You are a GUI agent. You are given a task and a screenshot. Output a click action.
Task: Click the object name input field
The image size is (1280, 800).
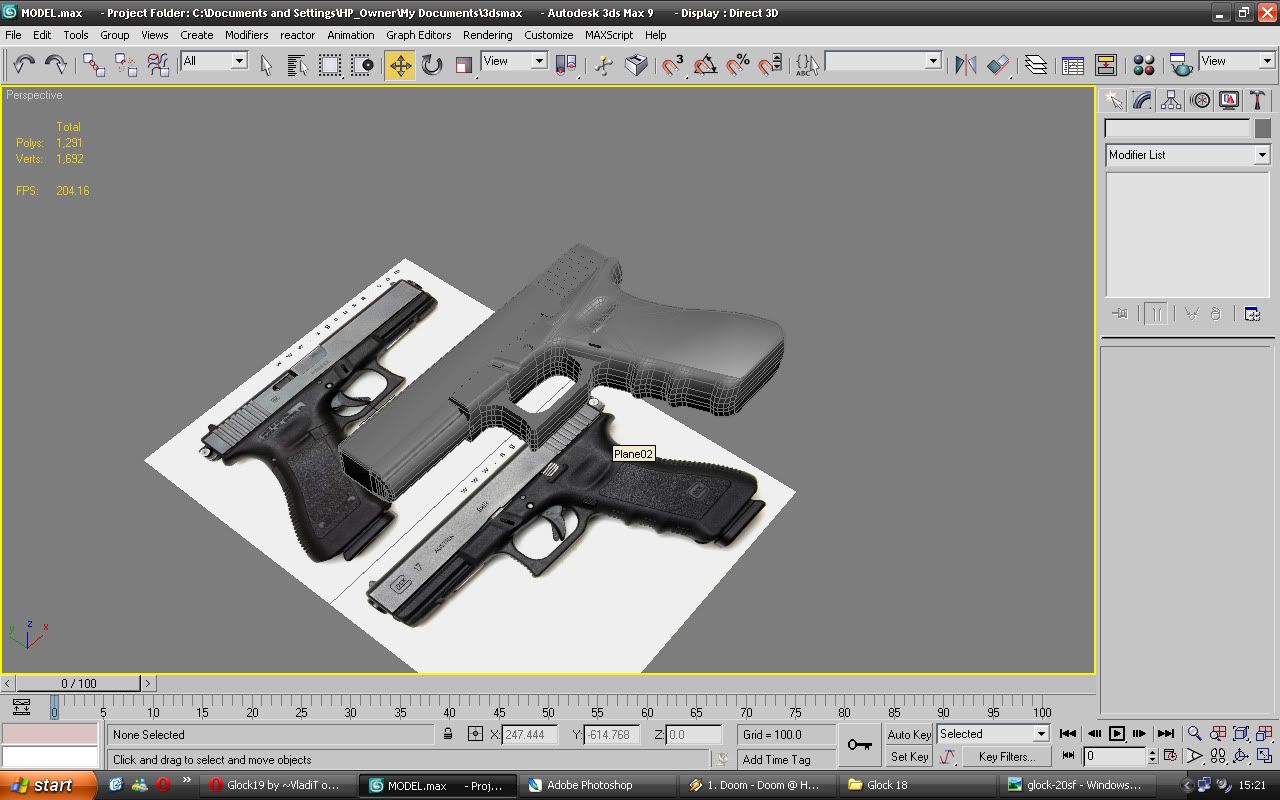1177,128
